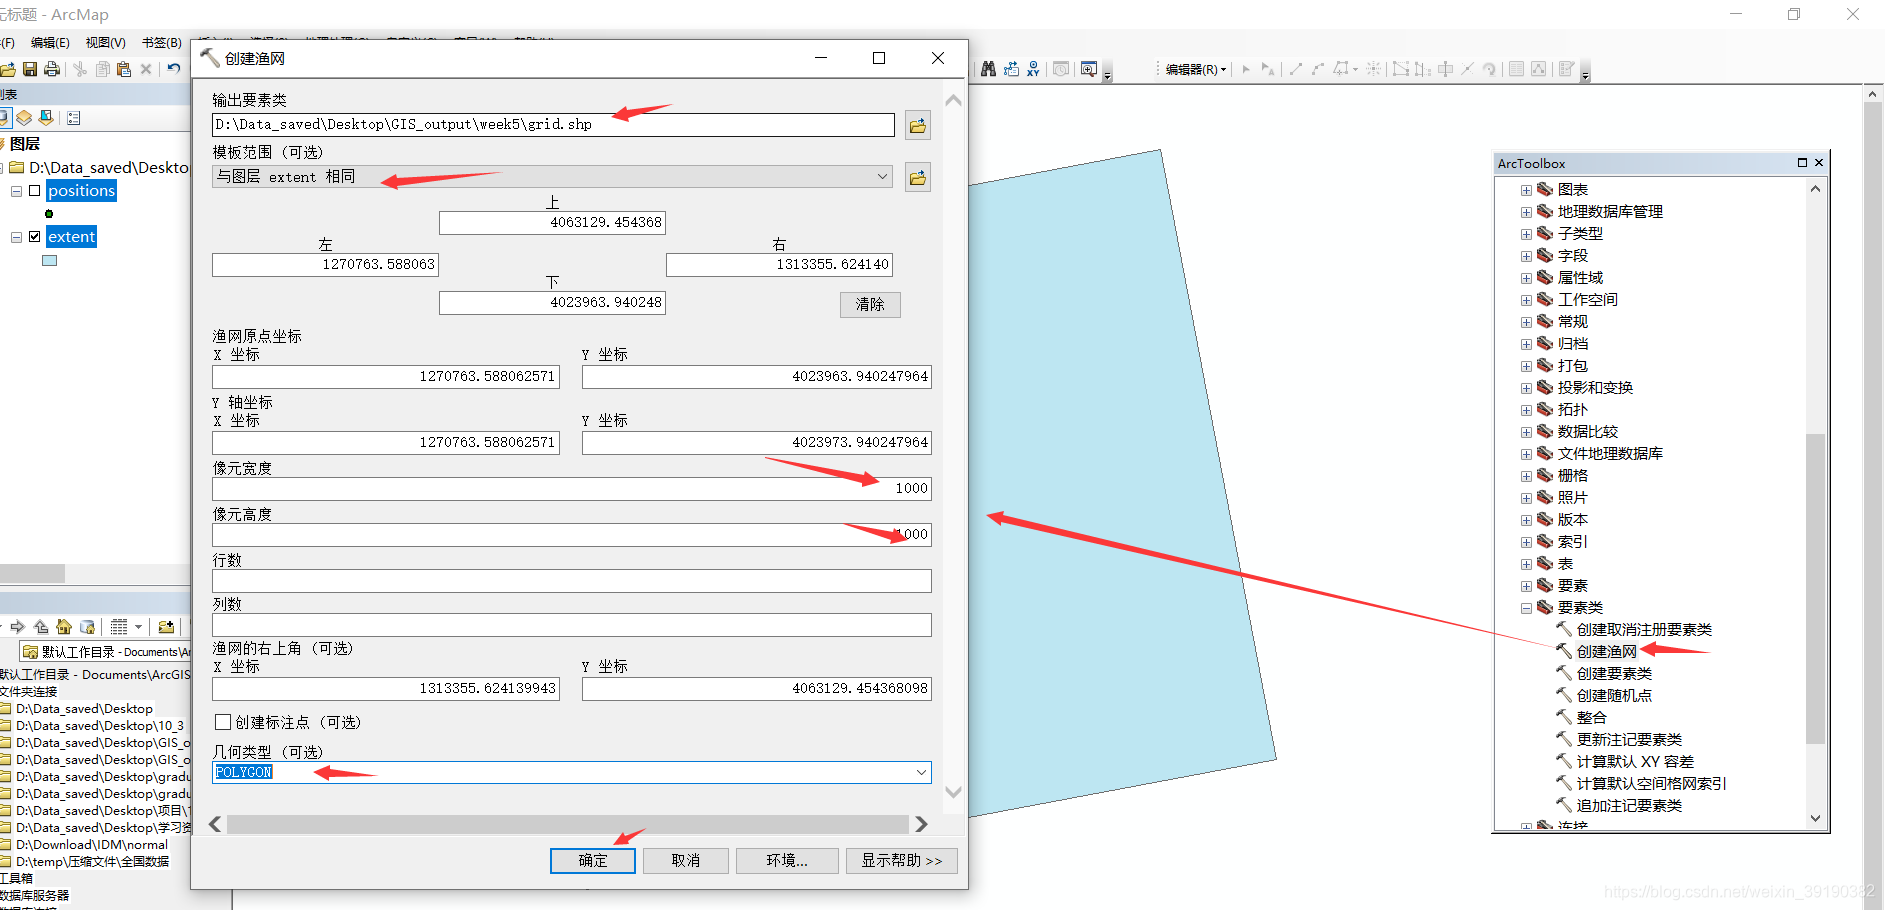Click the 取消 button
Screen dimensions: 1885x910
click(686, 861)
